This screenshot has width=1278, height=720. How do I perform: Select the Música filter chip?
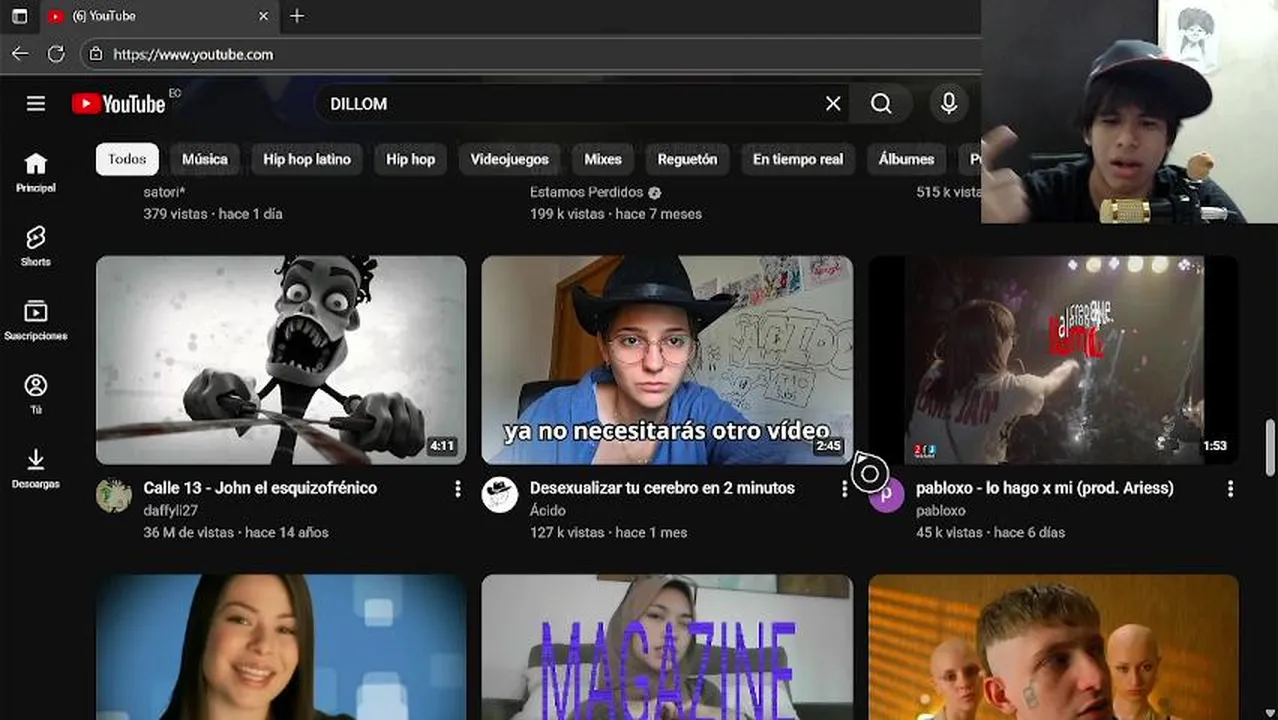coord(205,159)
